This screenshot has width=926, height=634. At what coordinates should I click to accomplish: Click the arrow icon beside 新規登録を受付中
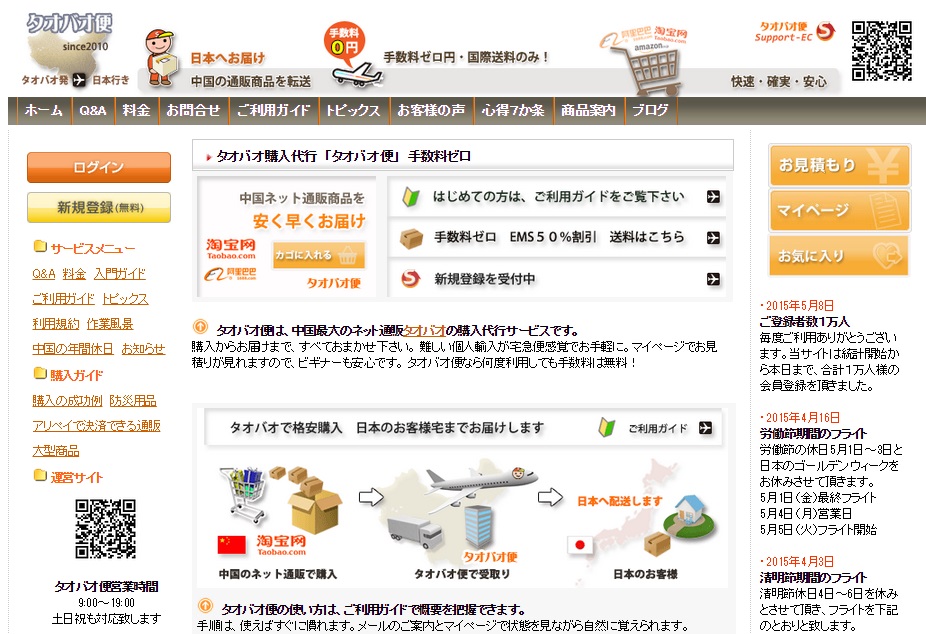click(x=713, y=279)
